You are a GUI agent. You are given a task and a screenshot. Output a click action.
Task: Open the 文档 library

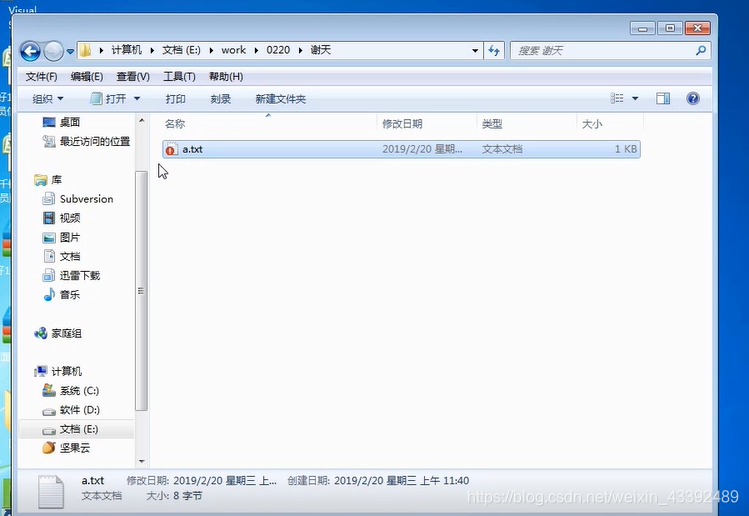[x=61, y=256]
